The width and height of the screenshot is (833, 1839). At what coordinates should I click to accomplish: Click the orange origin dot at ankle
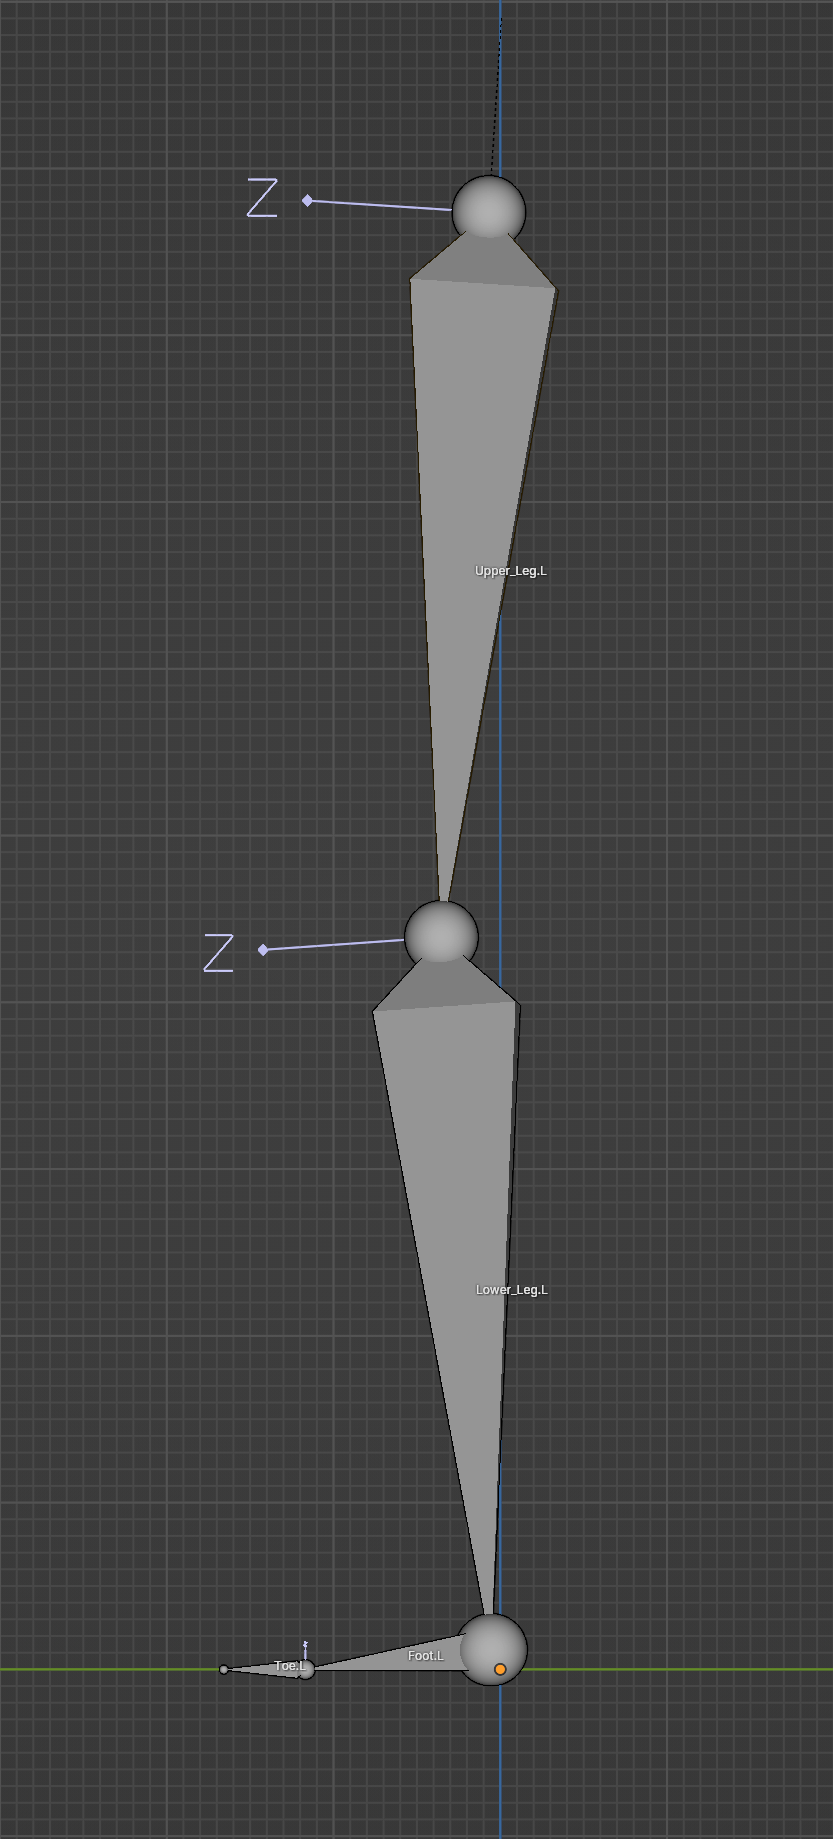(x=500, y=1669)
